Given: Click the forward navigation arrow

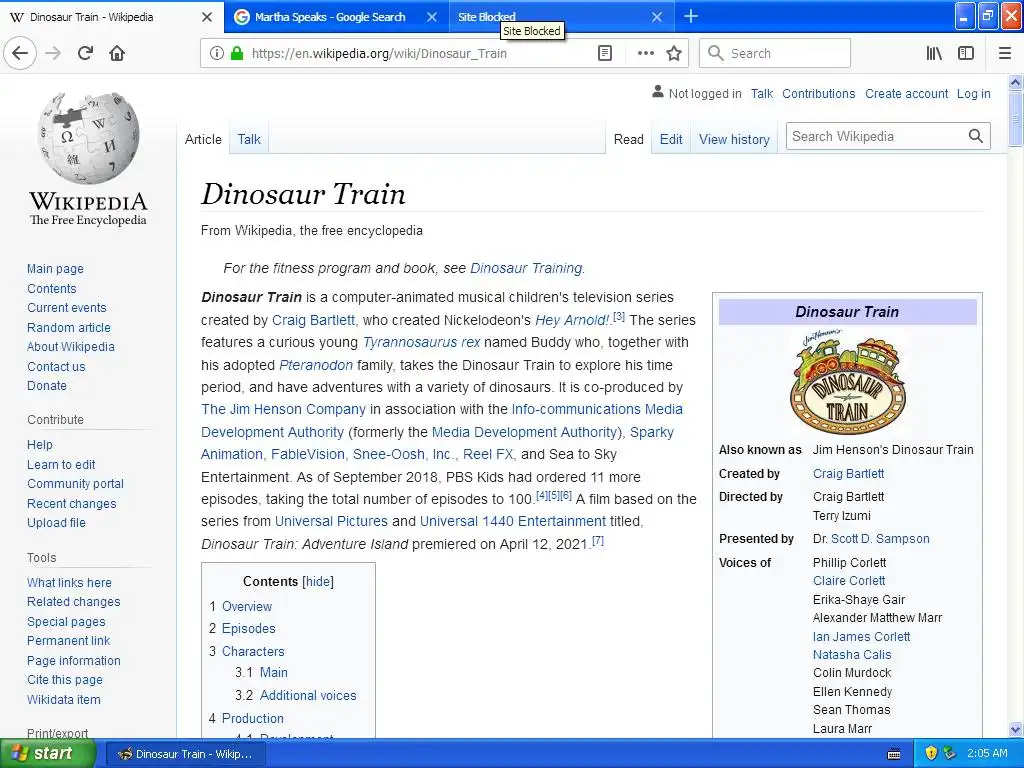Looking at the screenshot, I should 53,53.
